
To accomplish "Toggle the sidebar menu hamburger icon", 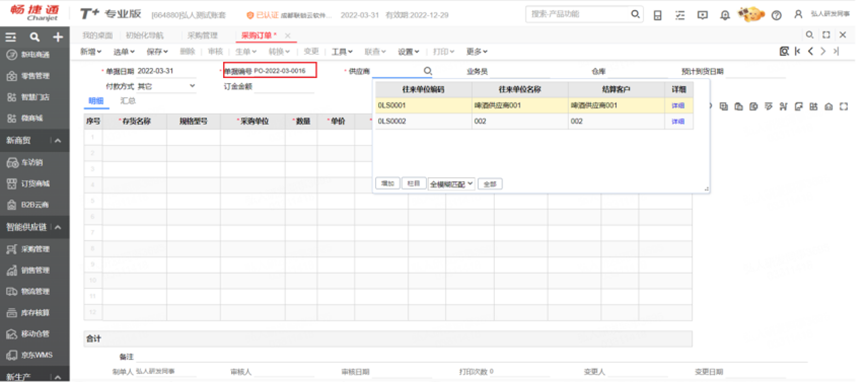I will [10, 37].
